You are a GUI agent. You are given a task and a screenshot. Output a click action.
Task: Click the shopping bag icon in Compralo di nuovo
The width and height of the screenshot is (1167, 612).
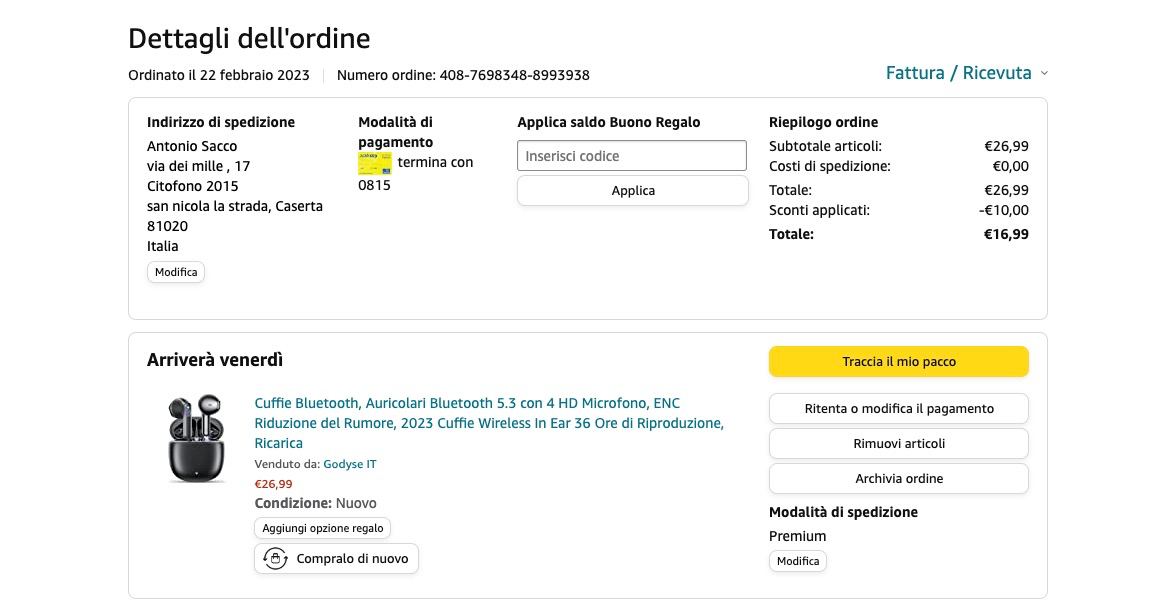pos(275,559)
